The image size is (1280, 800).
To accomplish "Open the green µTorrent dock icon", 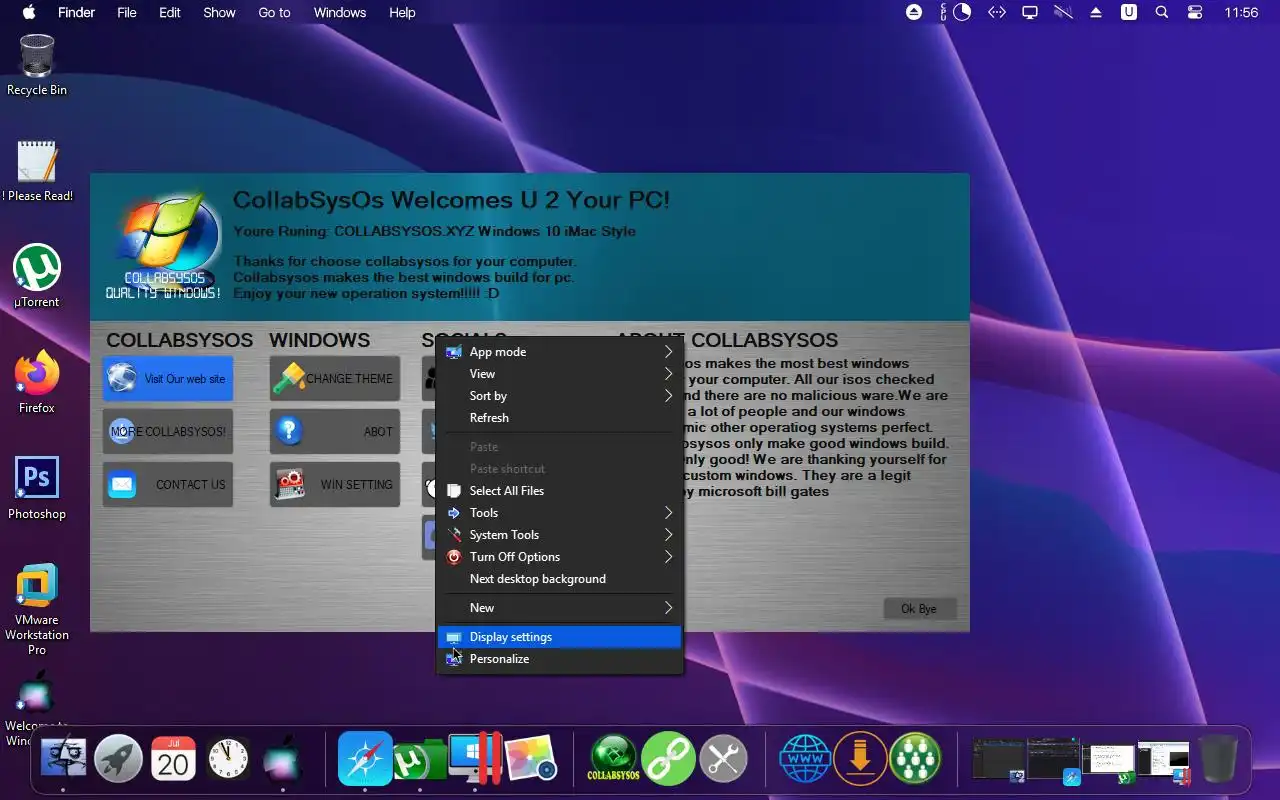I will pyautogui.click(x=418, y=760).
